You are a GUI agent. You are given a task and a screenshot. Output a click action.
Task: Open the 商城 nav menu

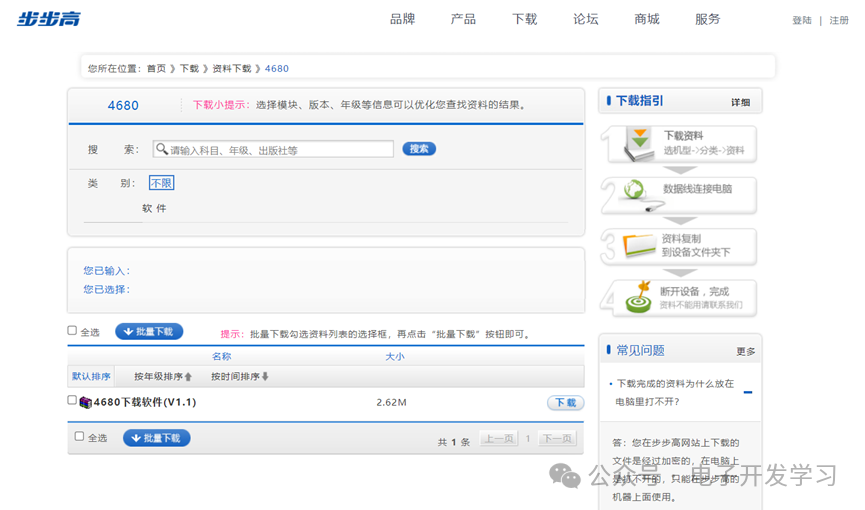pos(647,19)
